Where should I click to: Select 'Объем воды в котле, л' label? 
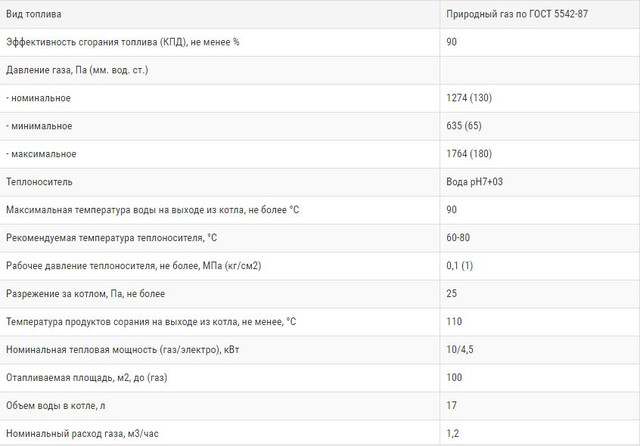coord(56,406)
